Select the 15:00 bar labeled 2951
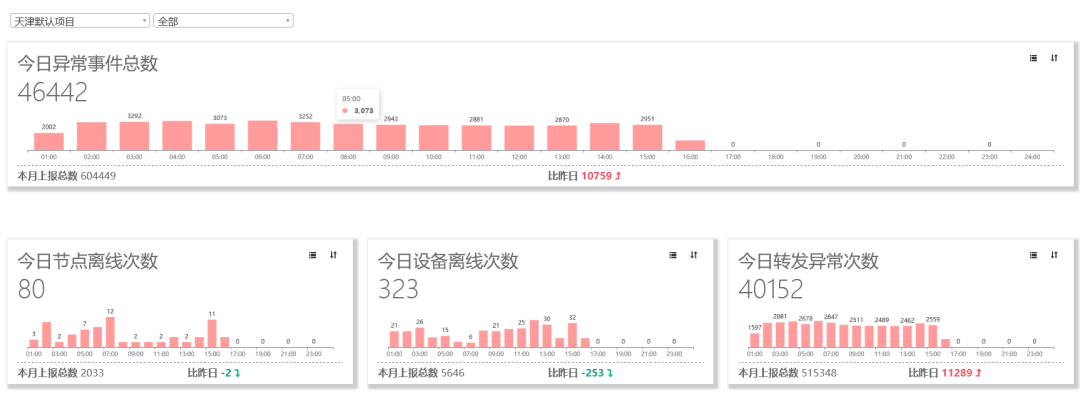Viewport: 1080px width, 399px height. coord(647,138)
